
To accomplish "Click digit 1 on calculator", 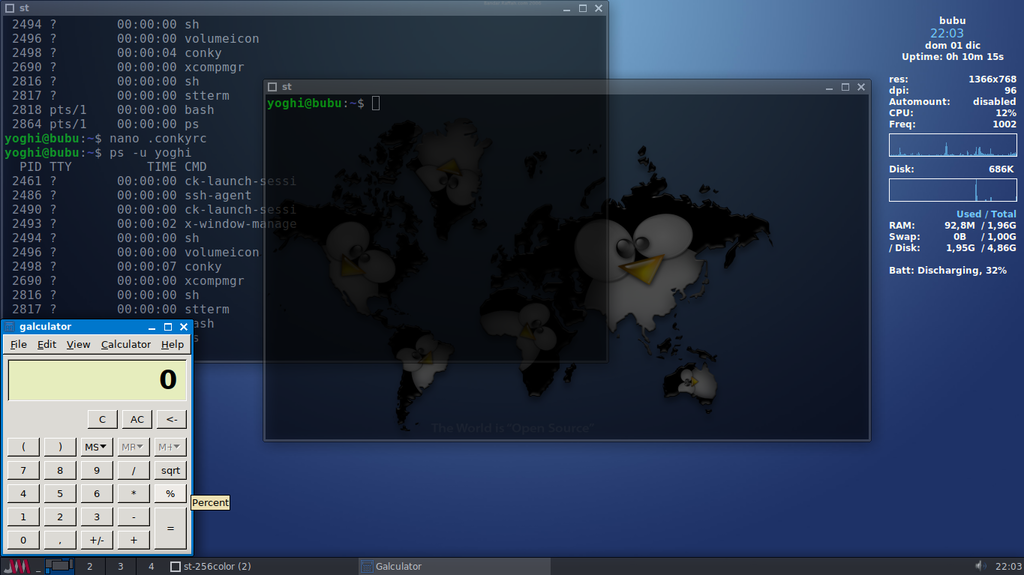I will tap(24, 517).
